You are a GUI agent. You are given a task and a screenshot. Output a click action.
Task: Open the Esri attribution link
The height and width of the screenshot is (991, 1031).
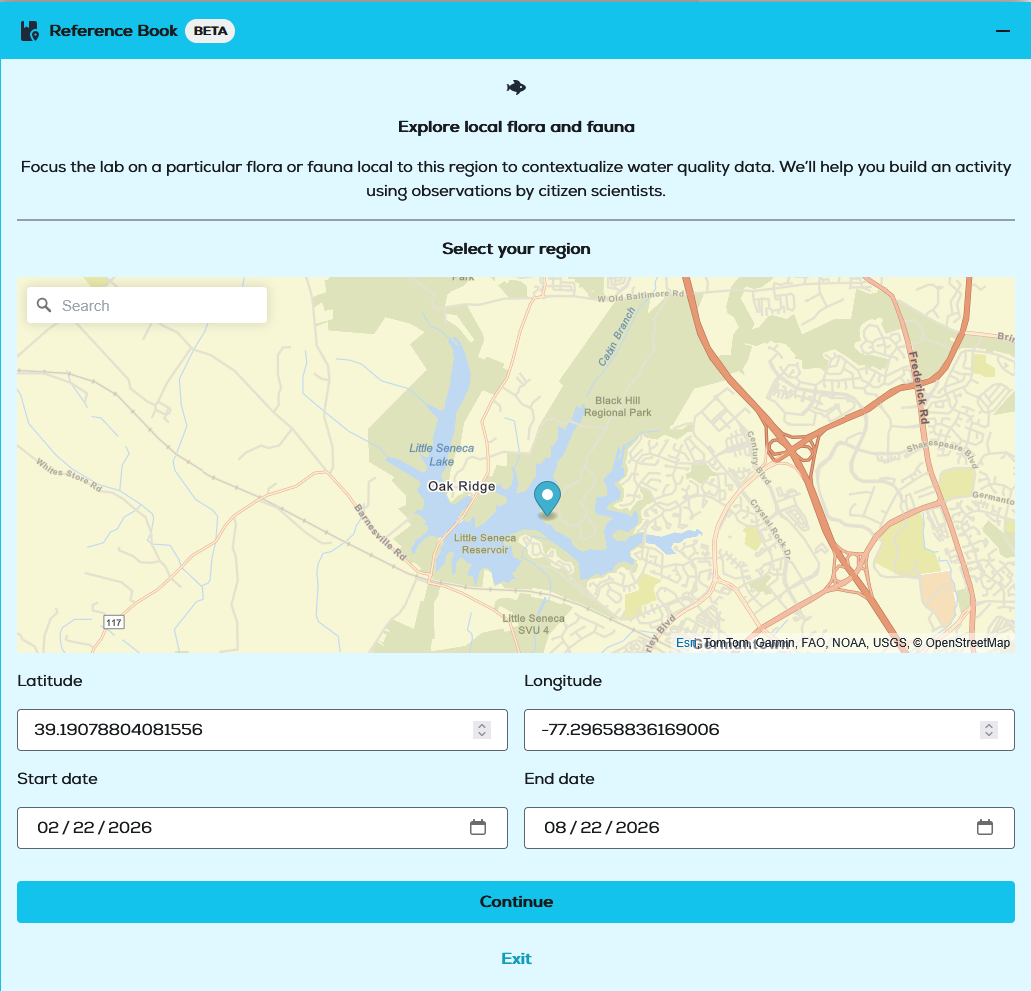click(684, 643)
